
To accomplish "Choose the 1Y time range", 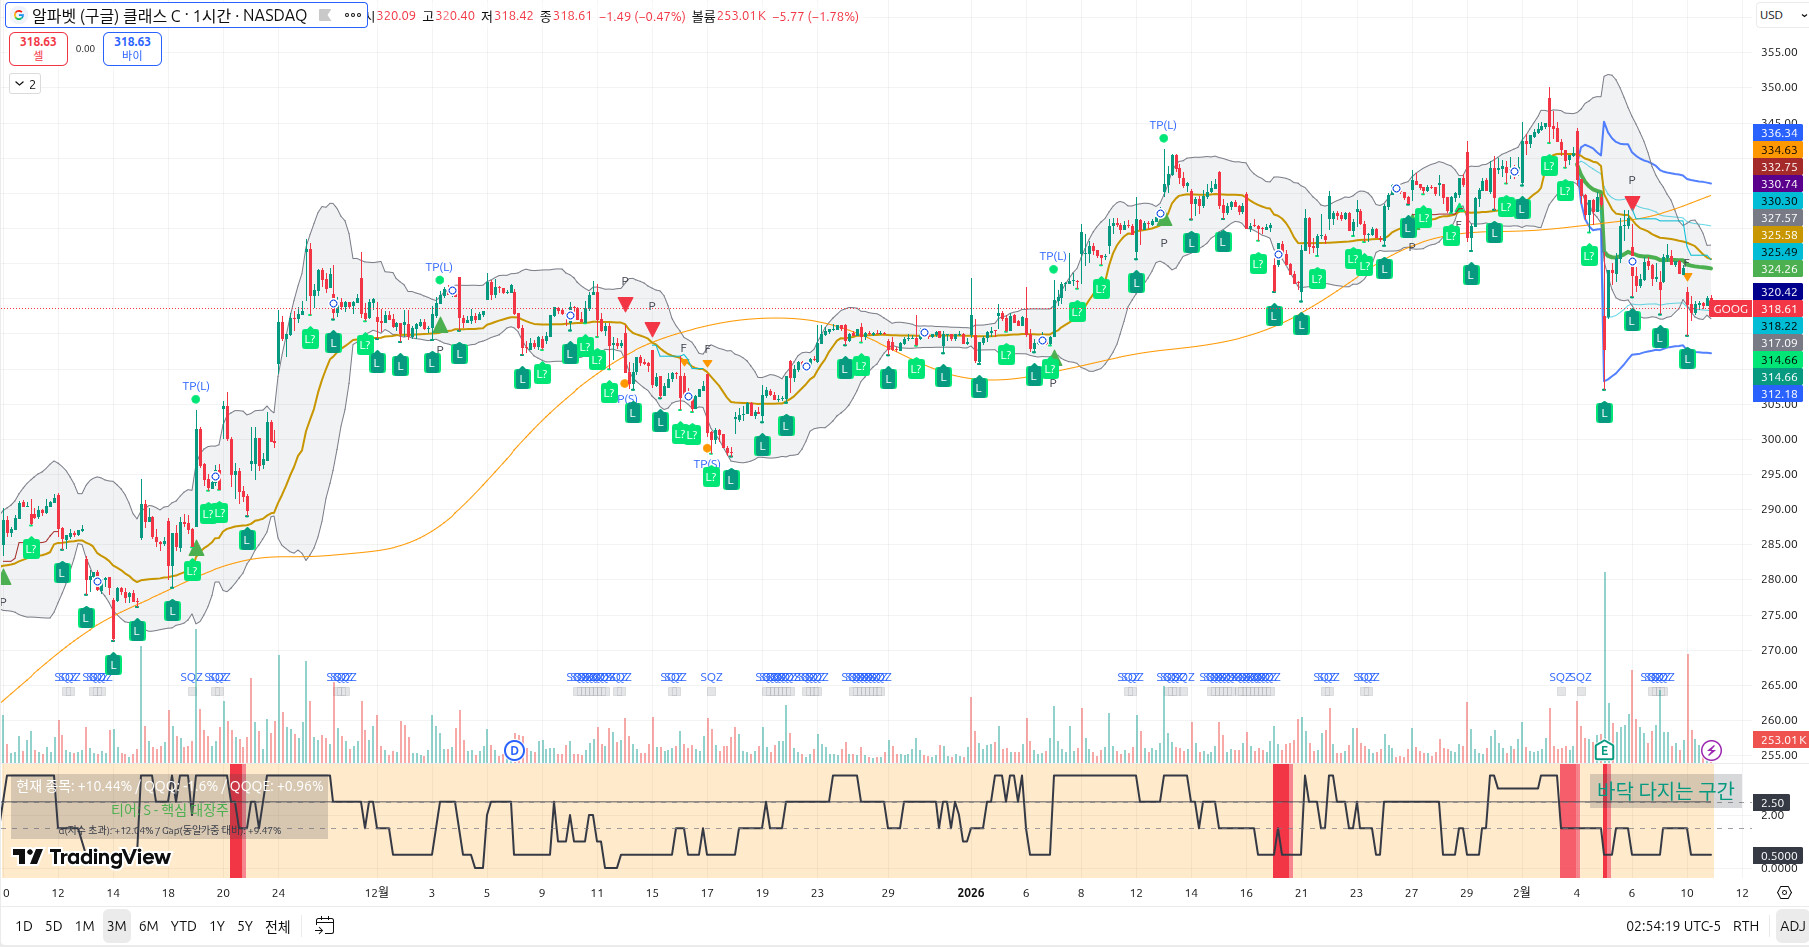I will tap(217, 926).
